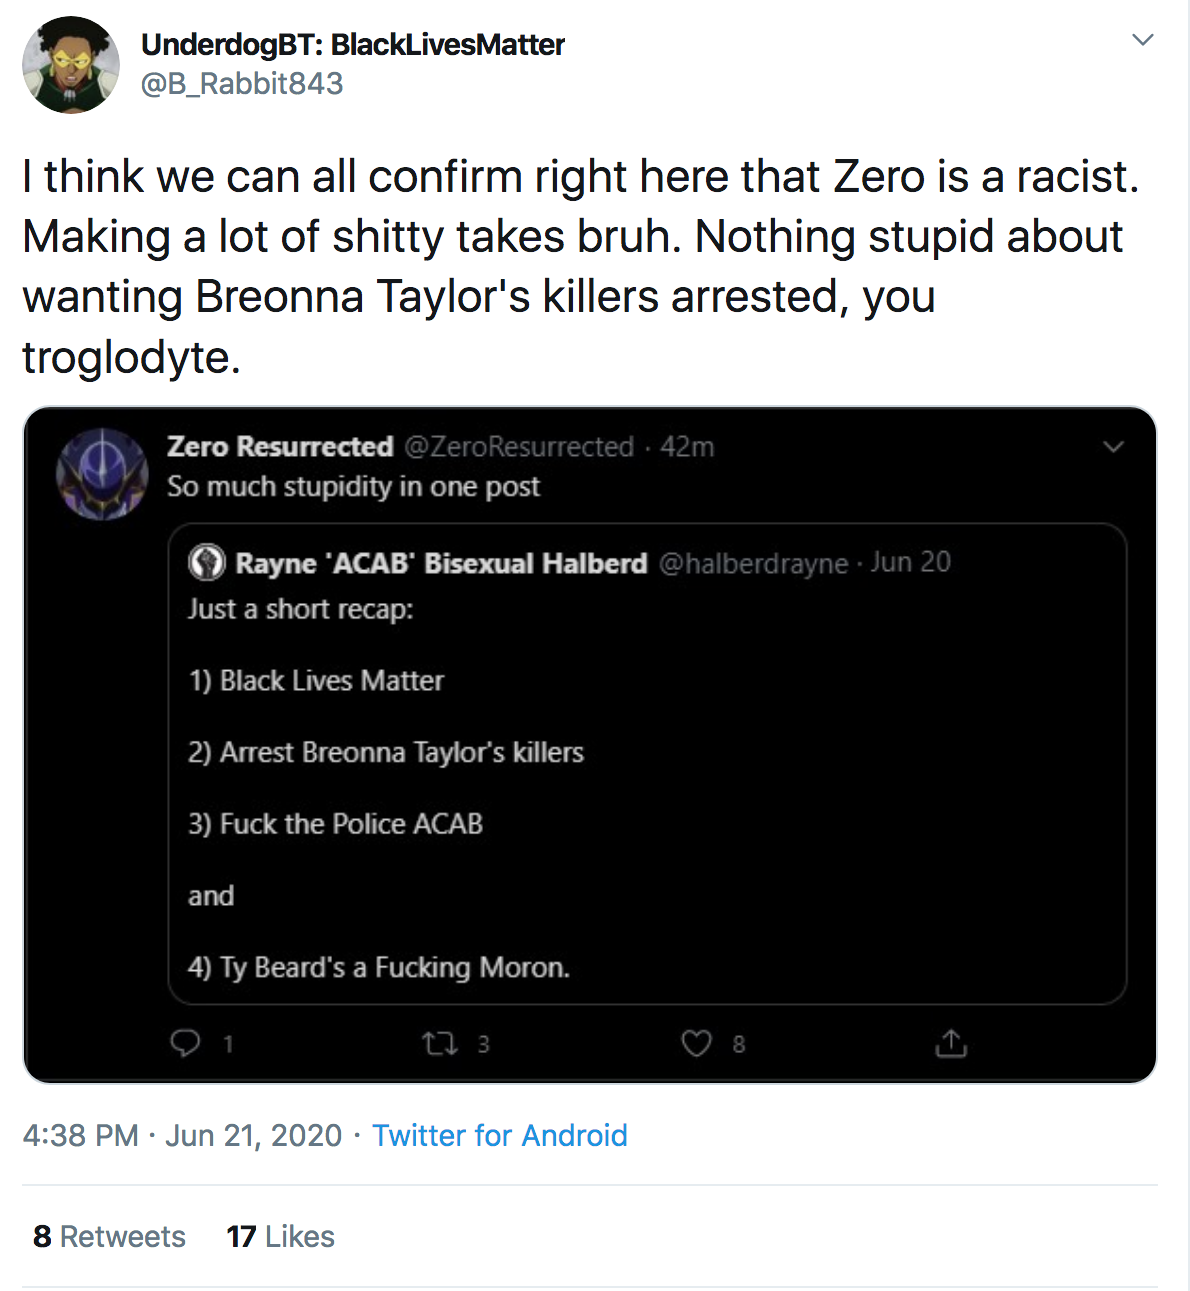This screenshot has width=1190, height=1291.
Task: Click the retweet arrows icon
Action: [440, 1044]
